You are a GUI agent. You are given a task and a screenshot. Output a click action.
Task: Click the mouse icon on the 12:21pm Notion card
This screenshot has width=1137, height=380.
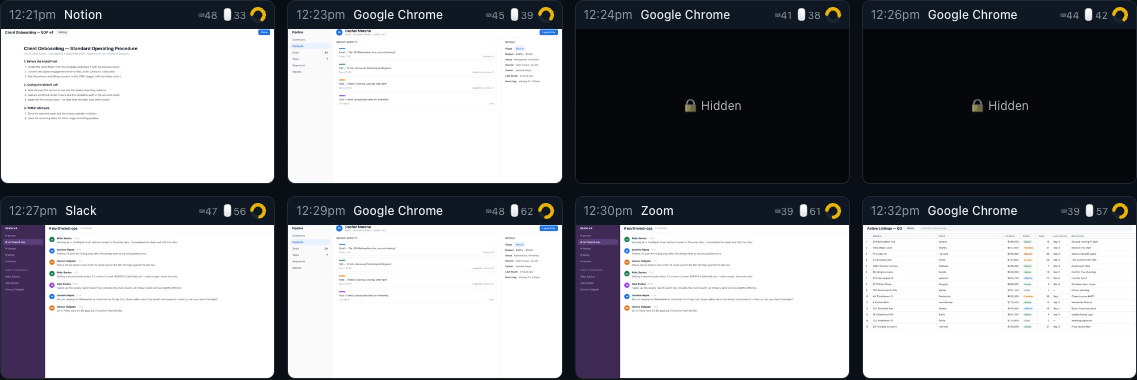click(228, 15)
